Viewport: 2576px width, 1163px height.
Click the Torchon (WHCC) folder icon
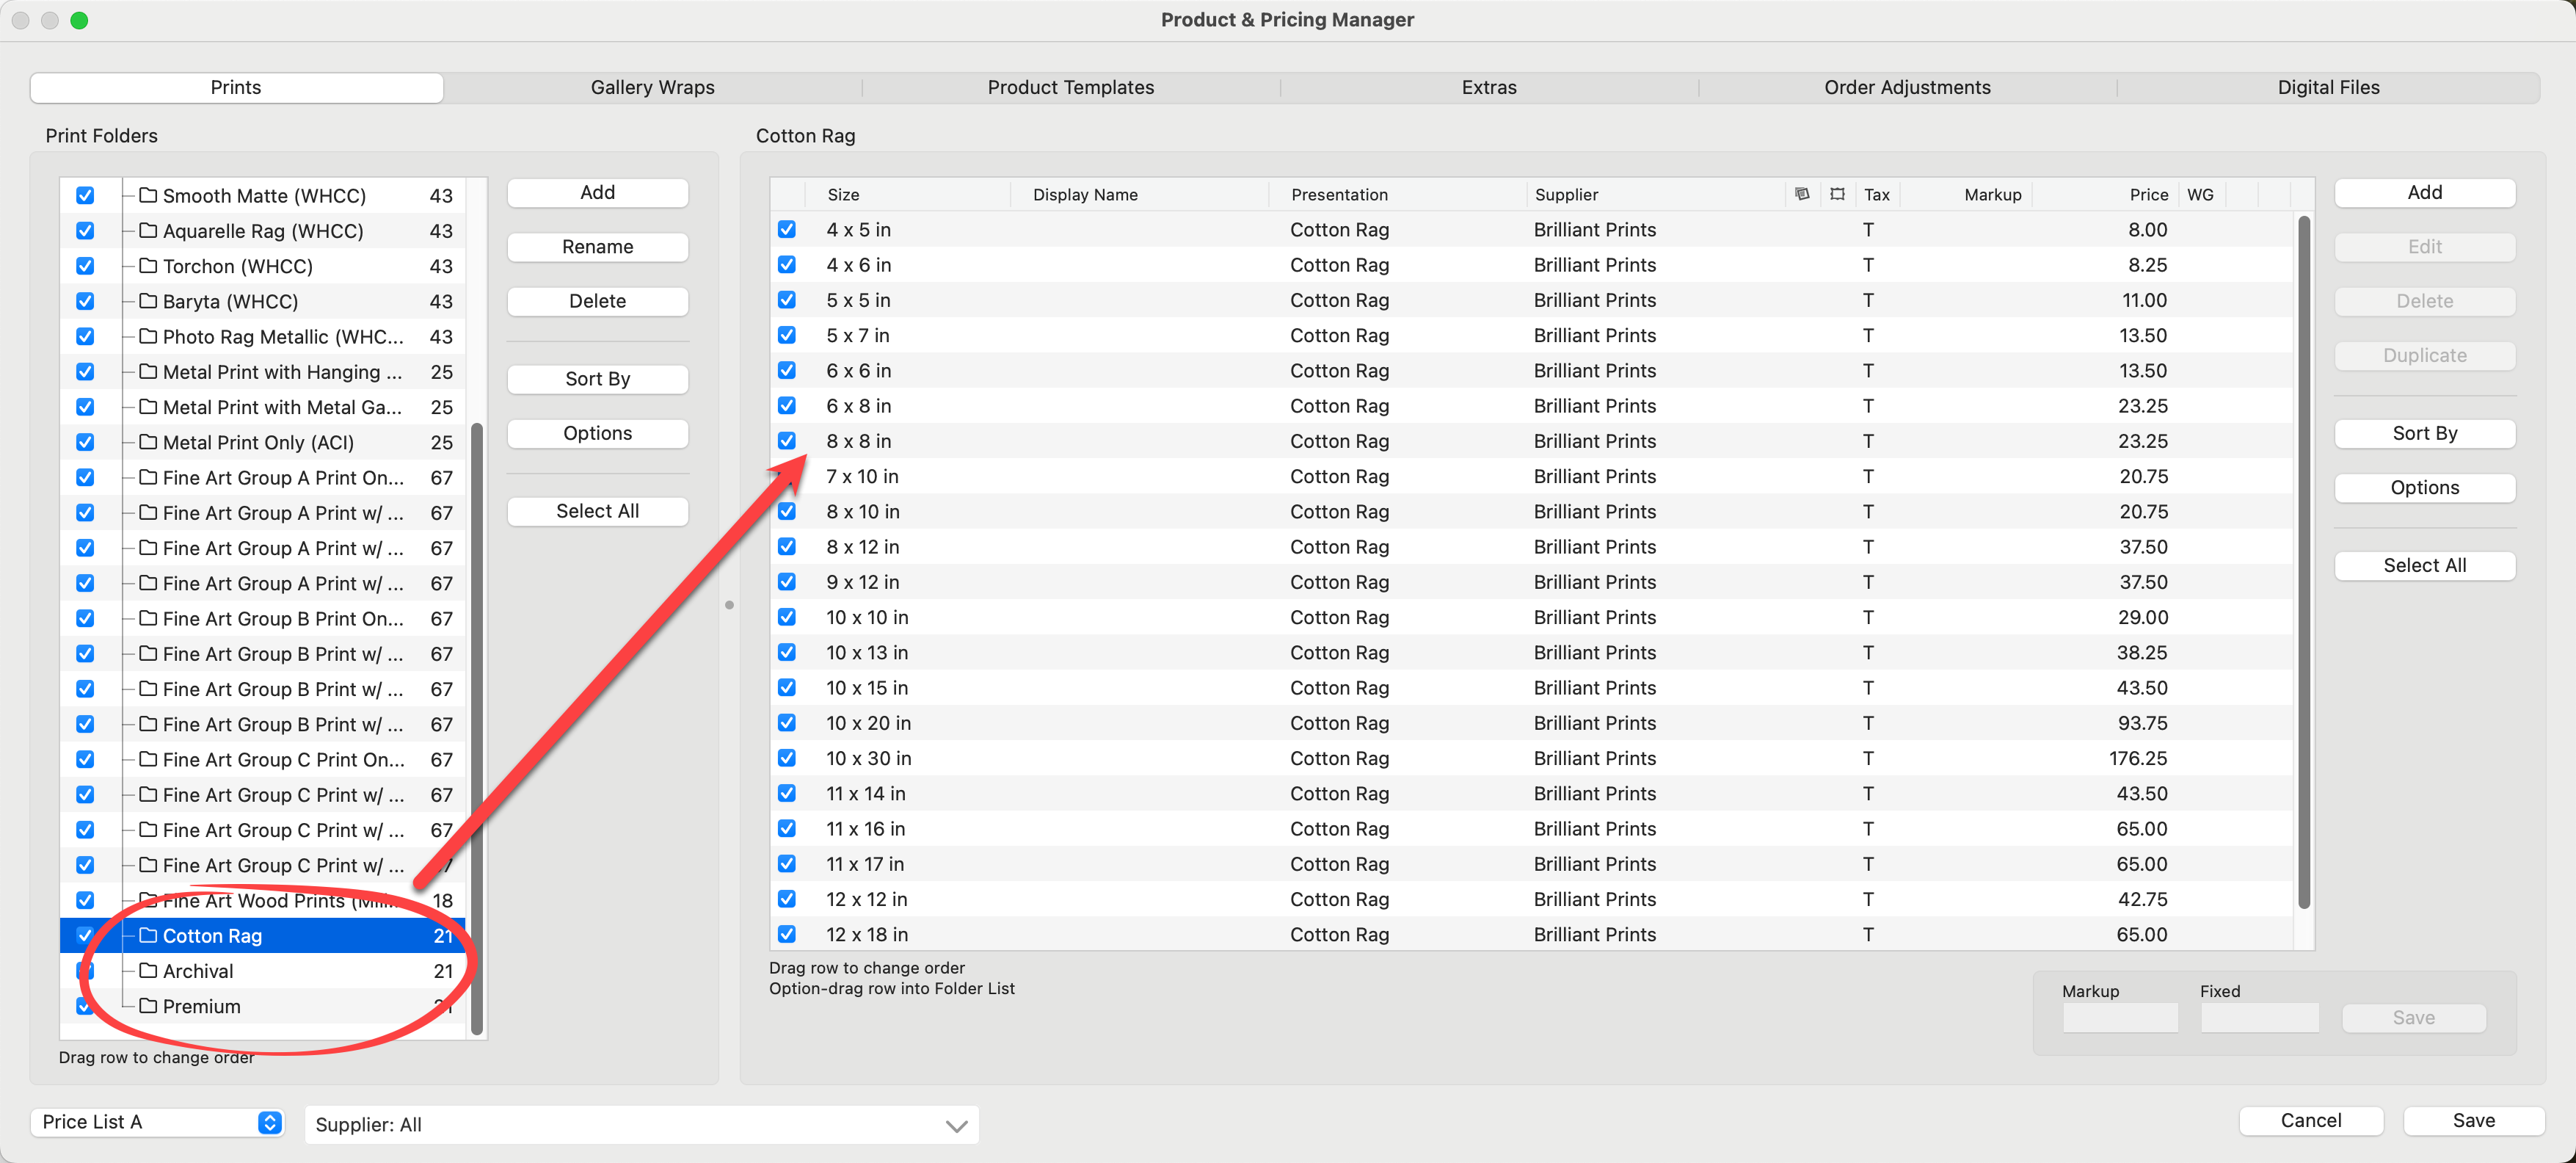click(148, 266)
